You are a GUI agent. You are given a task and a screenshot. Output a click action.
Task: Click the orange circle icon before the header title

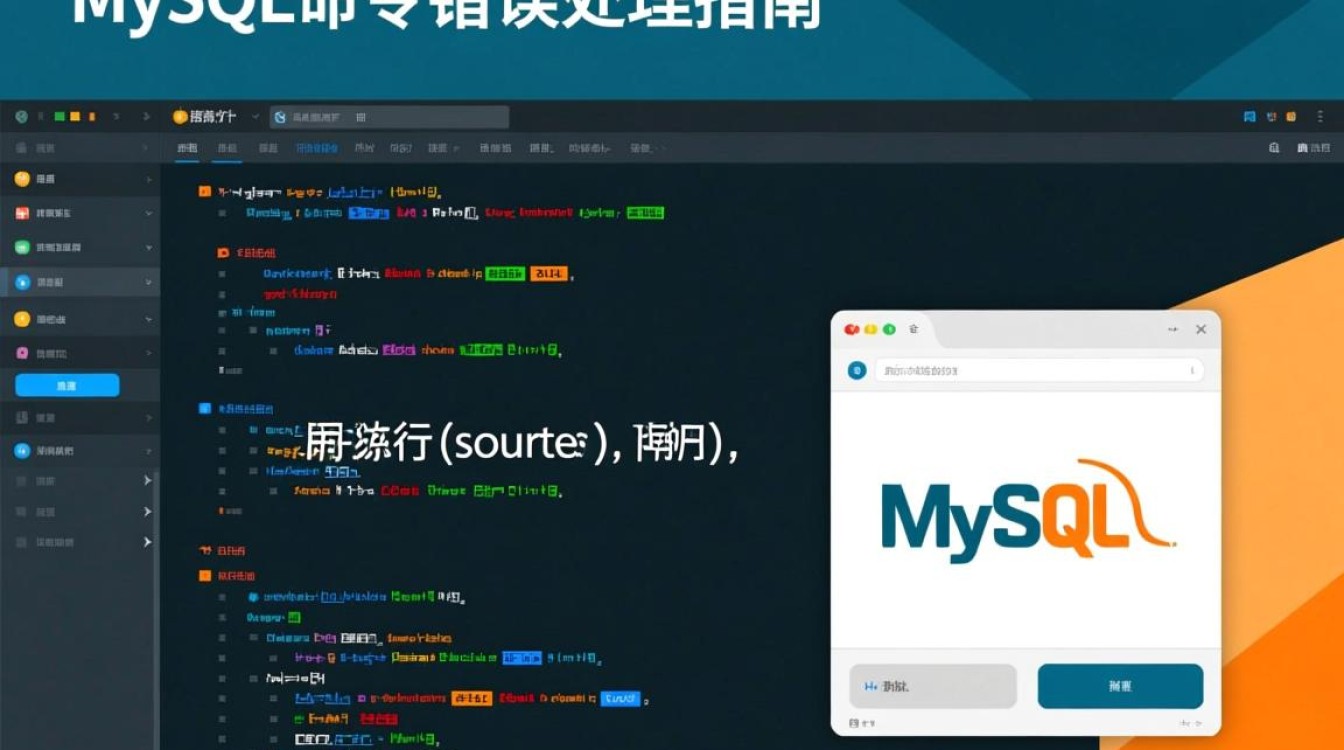[180, 117]
